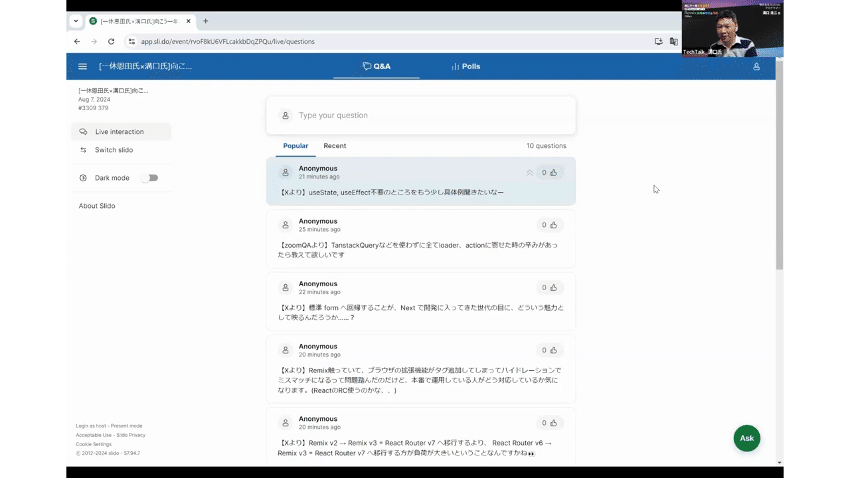Click avatar of useState question author
The width and height of the screenshot is (850, 478).
coord(285,172)
